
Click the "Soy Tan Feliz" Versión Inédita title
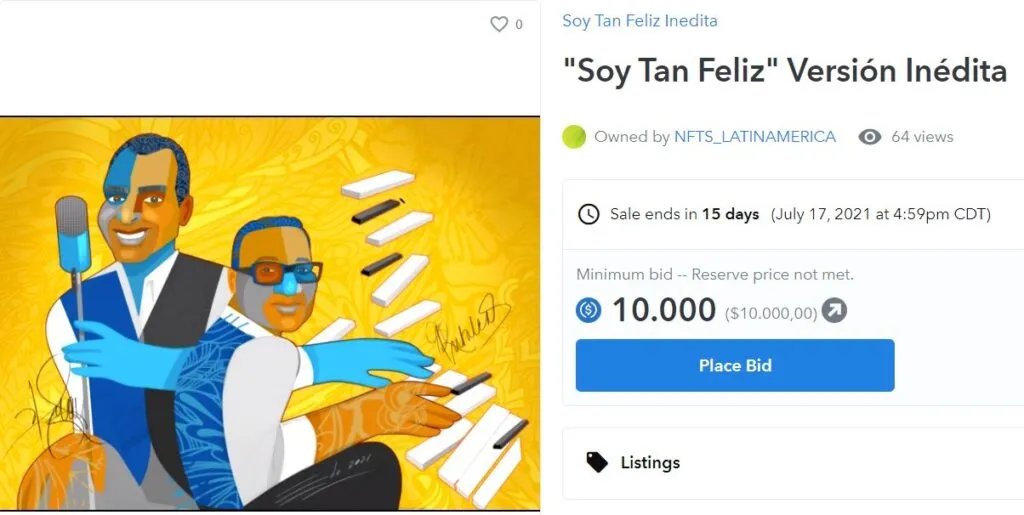(784, 70)
